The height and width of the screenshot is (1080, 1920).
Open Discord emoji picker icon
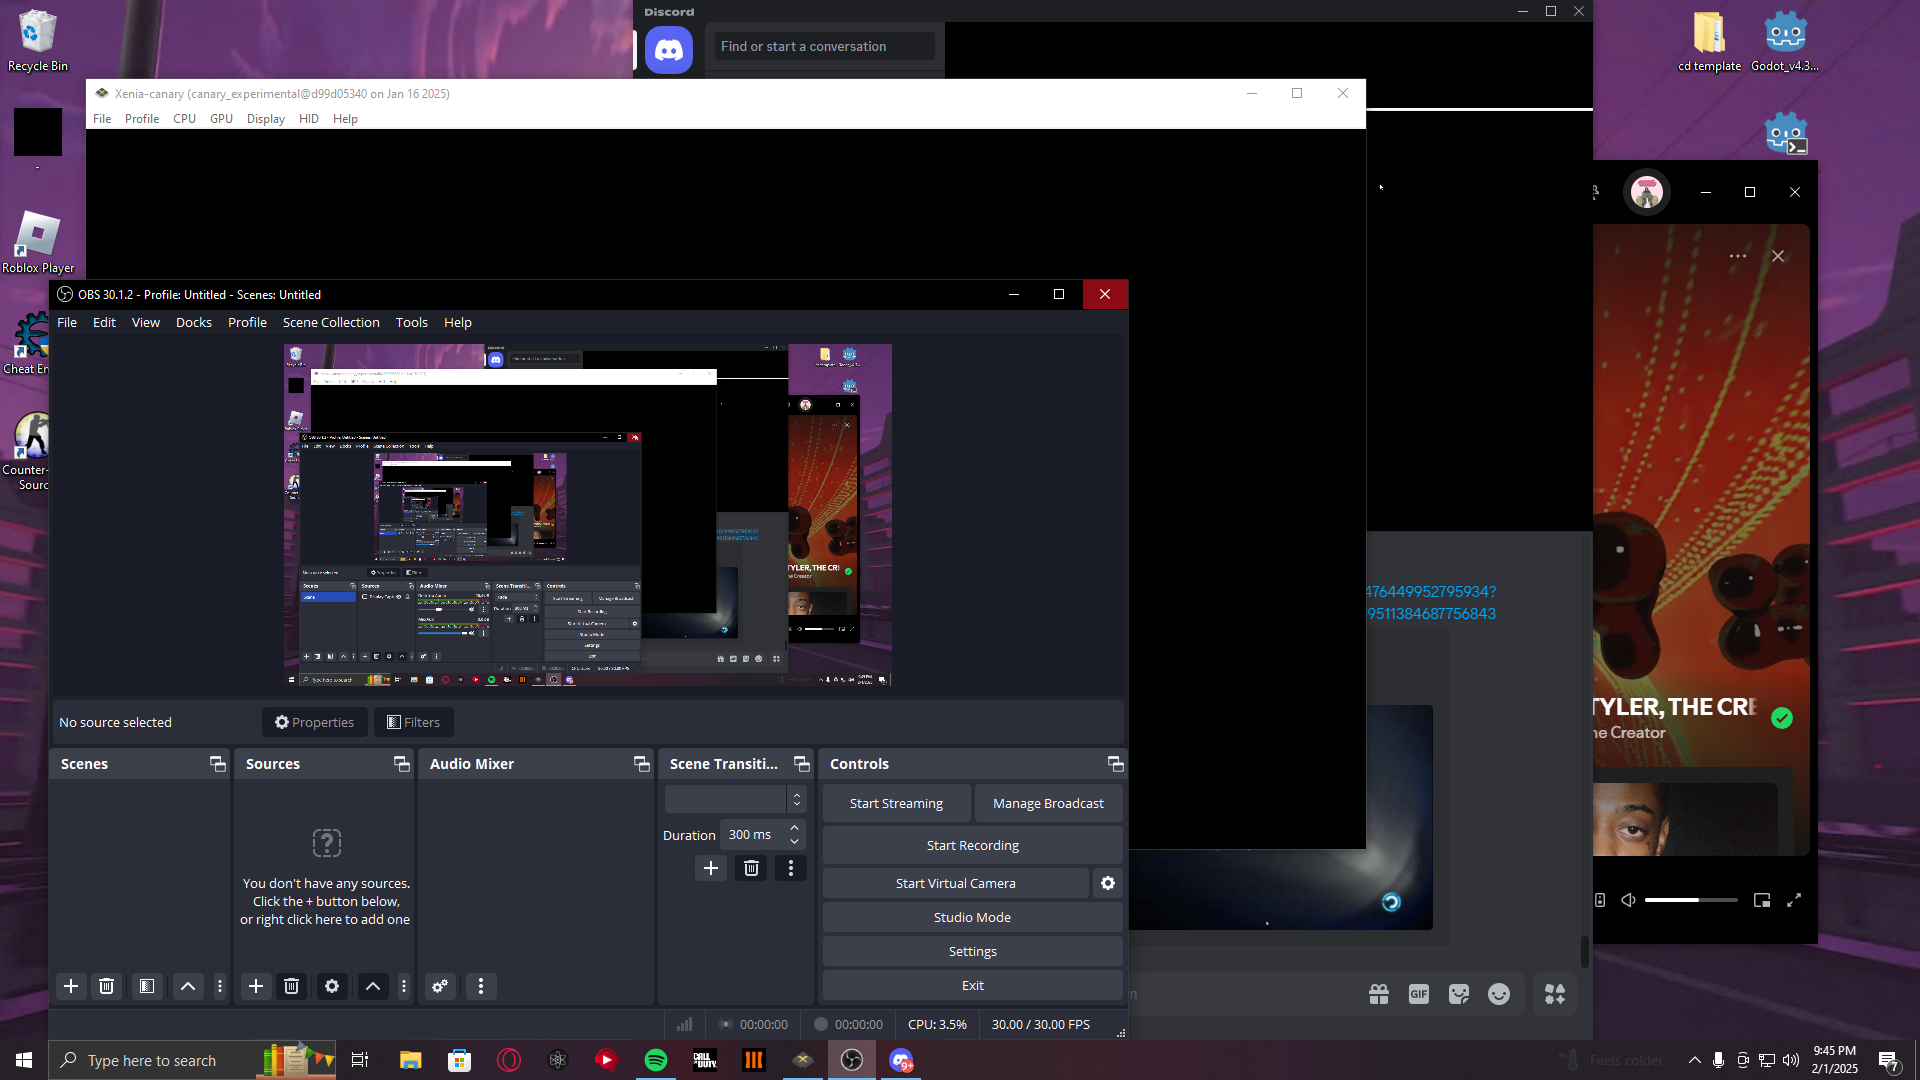pos(1498,994)
